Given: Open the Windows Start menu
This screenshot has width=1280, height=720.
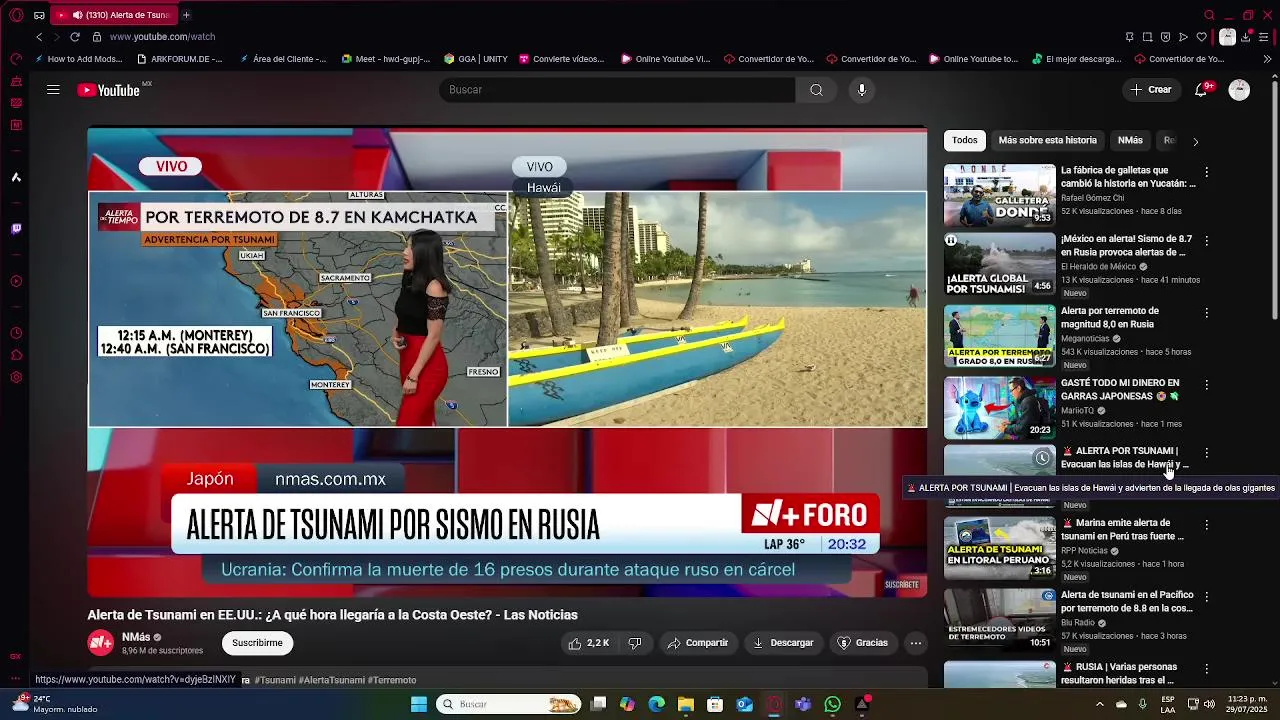Looking at the screenshot, I should click(419, 704).
